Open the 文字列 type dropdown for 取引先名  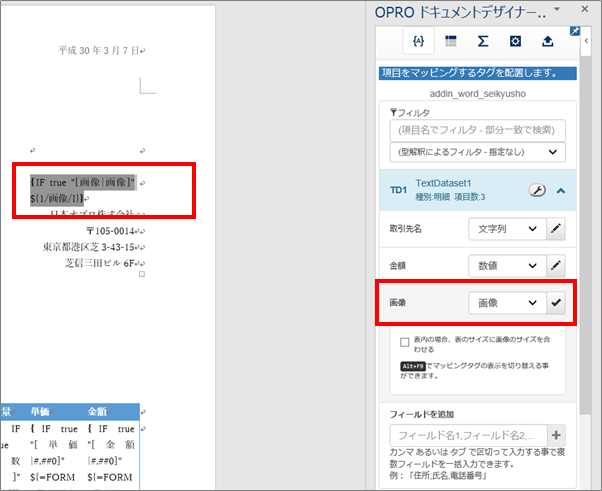pyautogui.click(x=505, y=230)
